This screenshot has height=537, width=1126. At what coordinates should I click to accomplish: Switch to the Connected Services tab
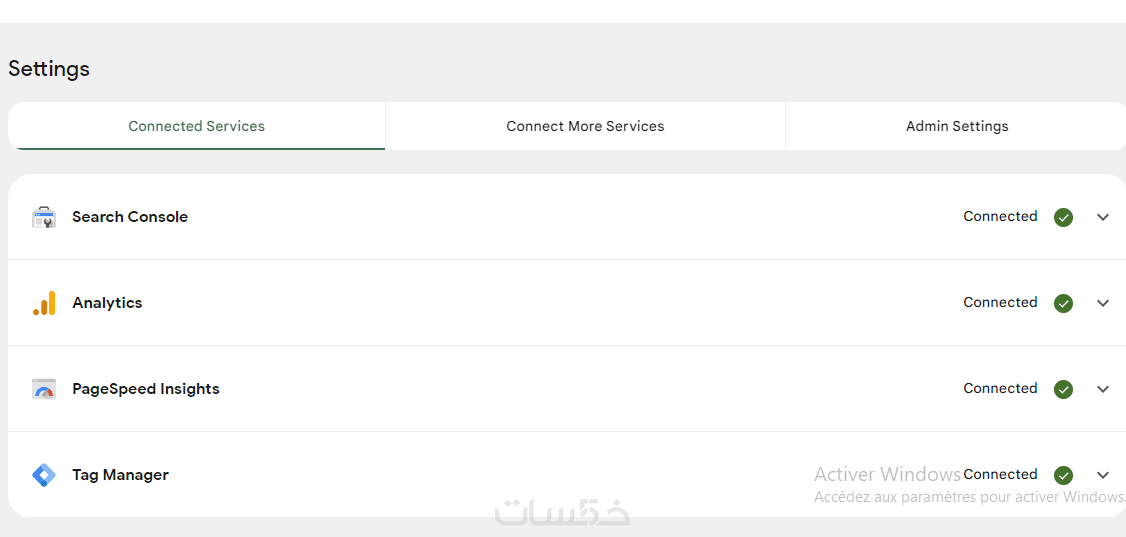tap(197, 126)
